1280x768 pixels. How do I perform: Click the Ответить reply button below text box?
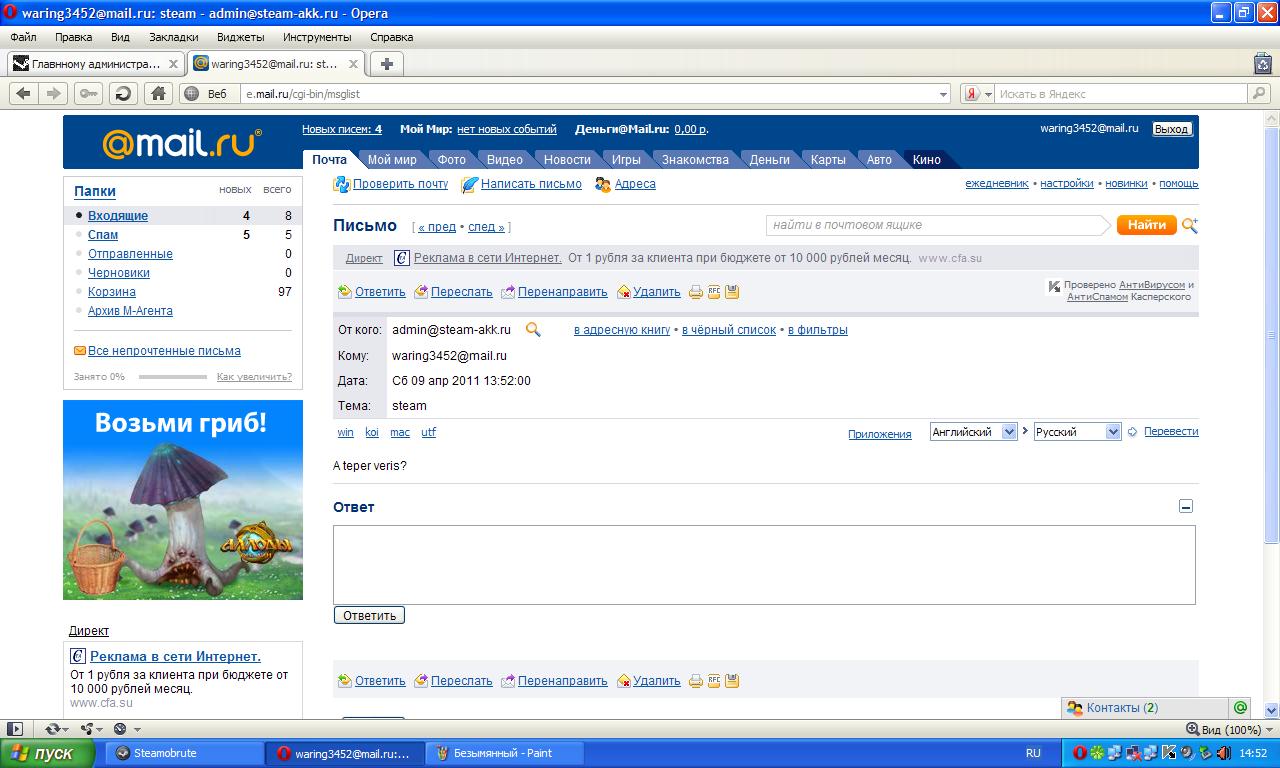pos(369,615)
